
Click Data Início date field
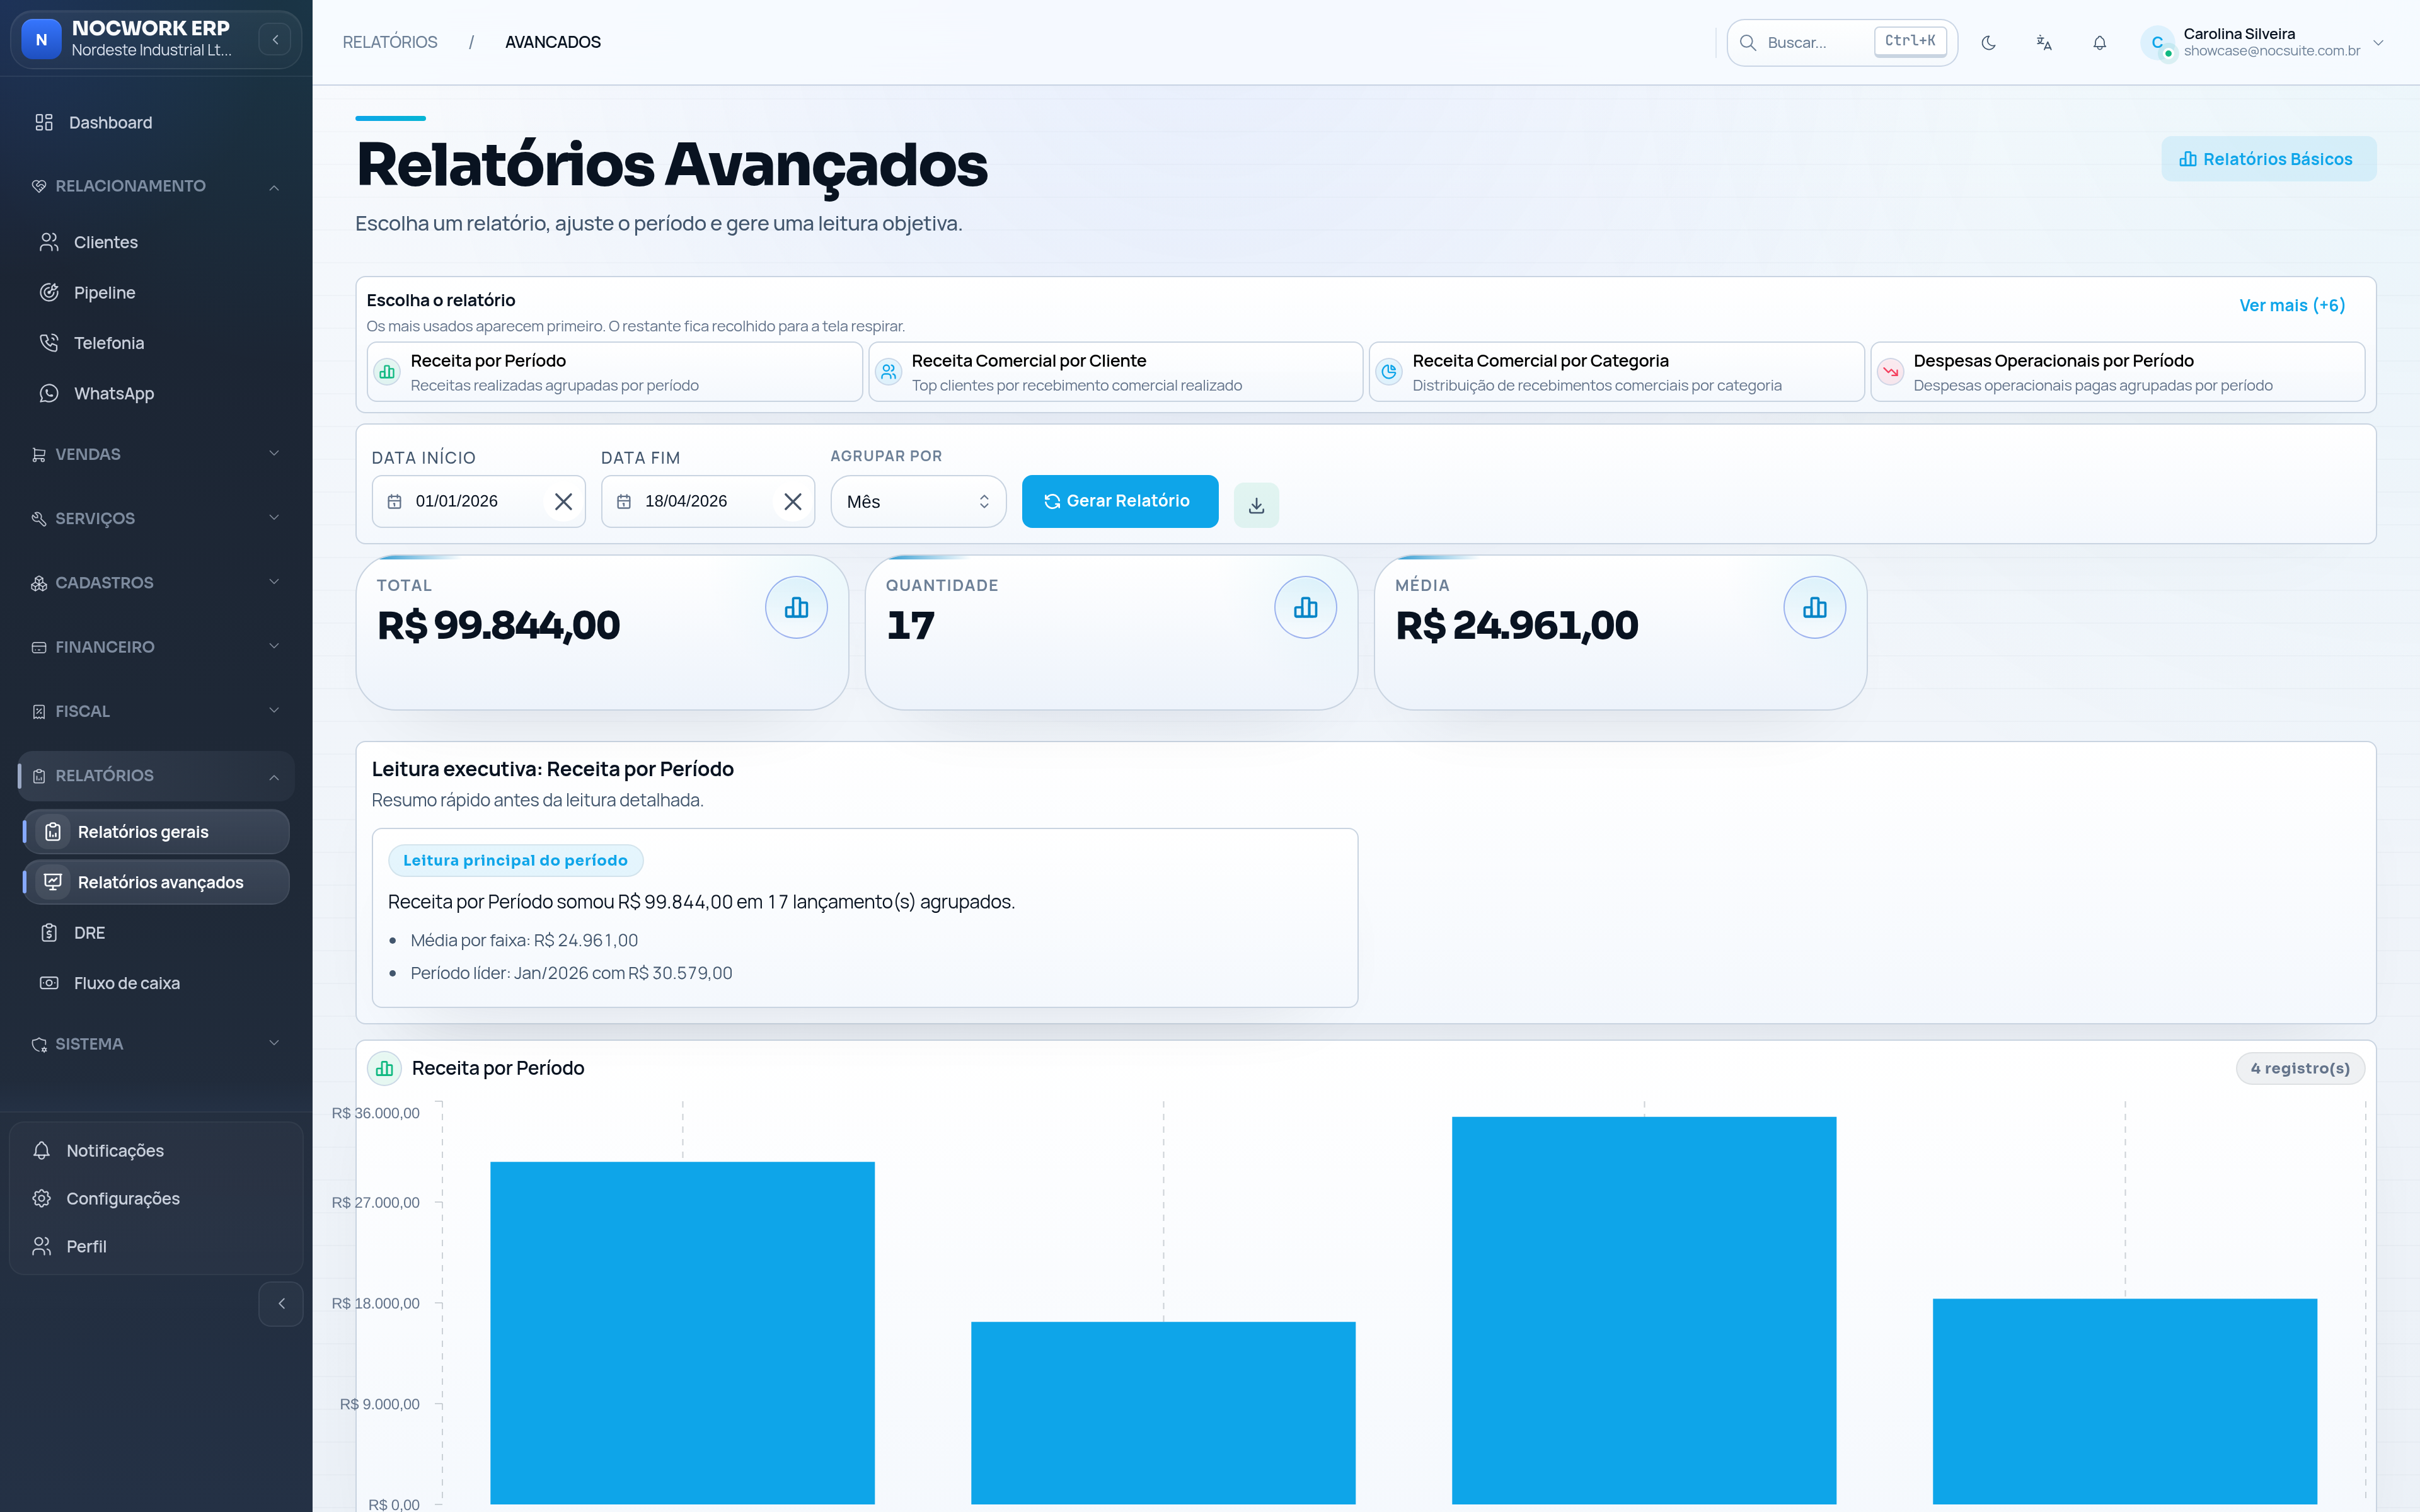click(478, 501)
